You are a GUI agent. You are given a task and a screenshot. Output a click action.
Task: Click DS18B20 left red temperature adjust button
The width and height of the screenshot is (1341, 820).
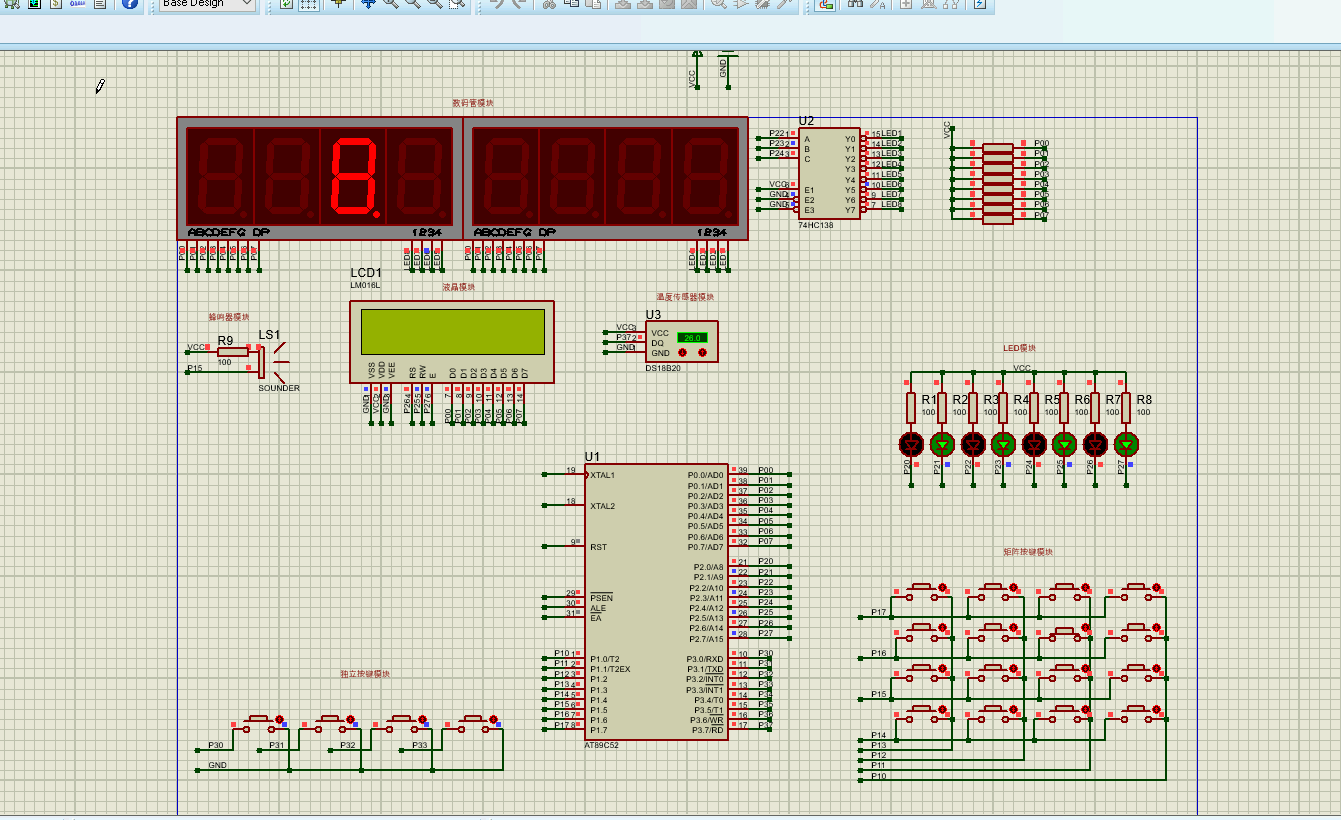tap(683, 353)
